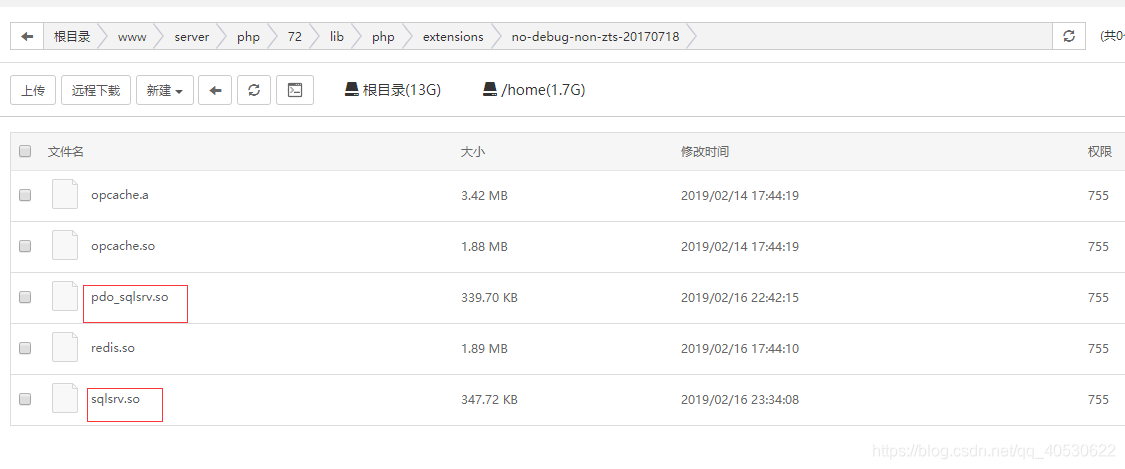Open the sqlsrv.so file name
Screen dimensions: 1125x469
pos(115,399)
